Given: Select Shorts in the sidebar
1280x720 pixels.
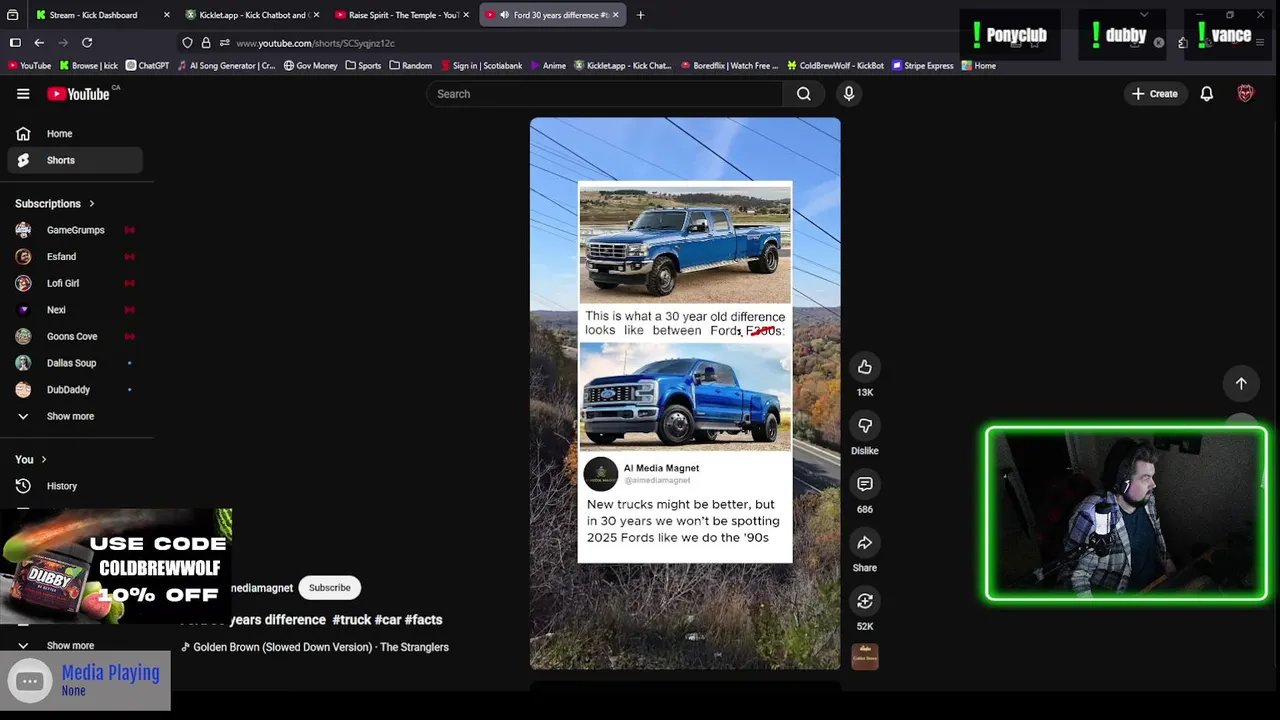Looking at the screenshot, I should pyautogui.click(x=75, y=160).
